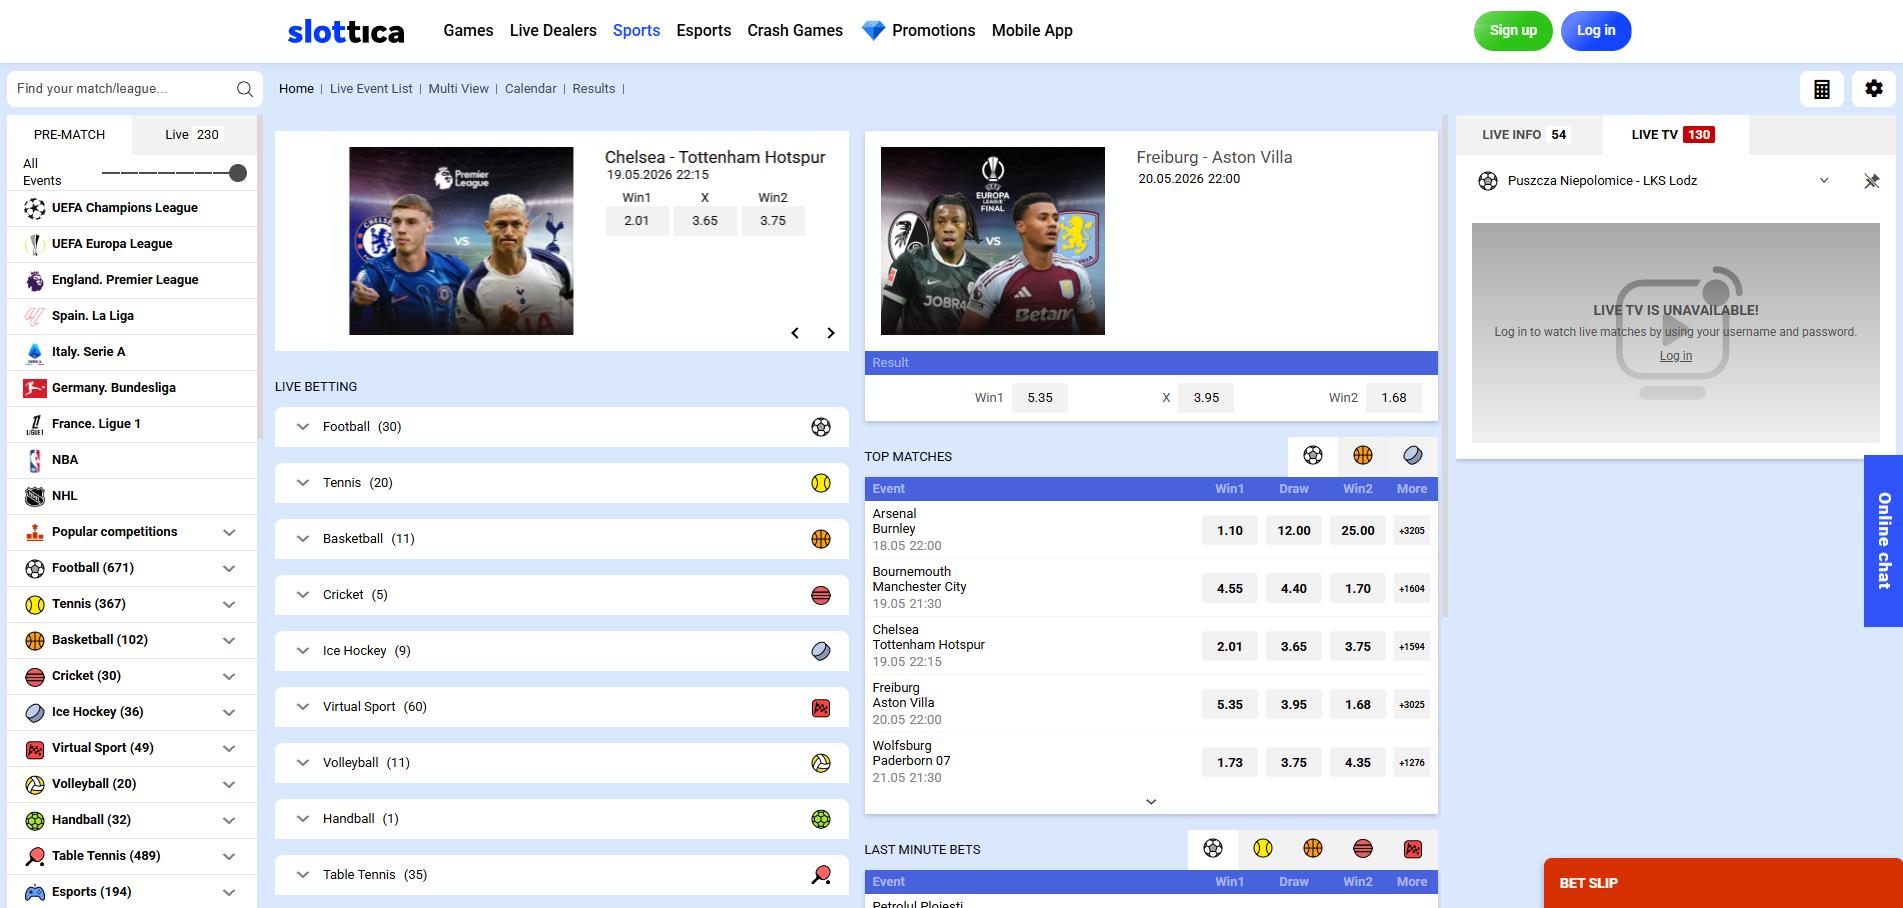Click the Find your match/league search field
Image resolution: width=1903 pixels, height=908 pixels.
pyautogui.click(x=135, y=89)
